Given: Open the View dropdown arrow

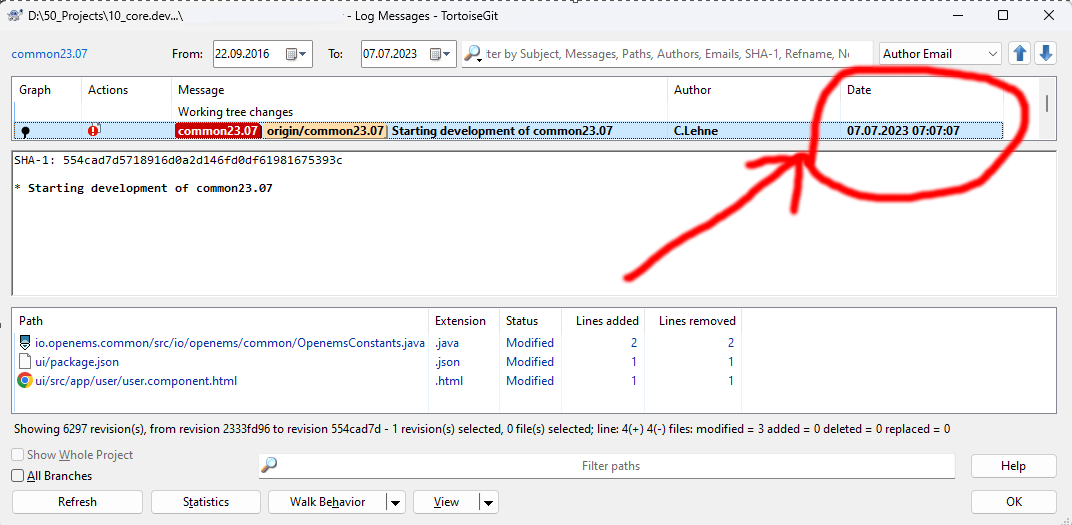Looking at the screenshot, I should (x=488, y=502).
